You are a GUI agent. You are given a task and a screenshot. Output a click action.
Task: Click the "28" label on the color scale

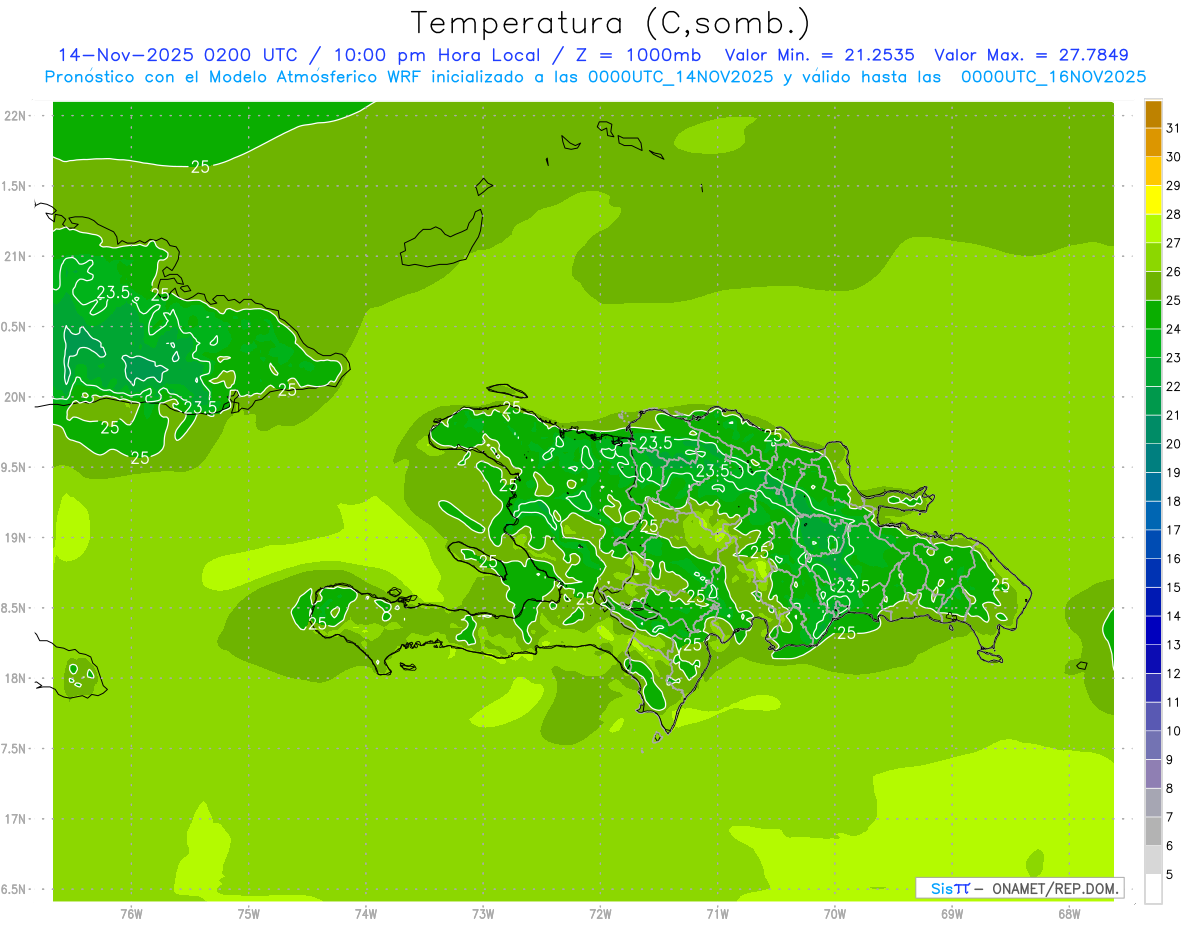pos(1173,214)
